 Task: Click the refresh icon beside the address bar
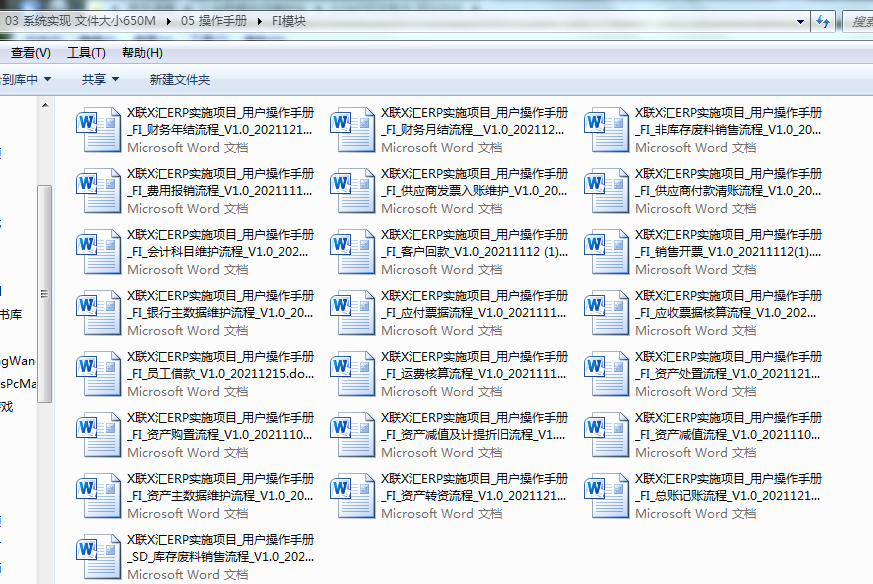(823, 20)
